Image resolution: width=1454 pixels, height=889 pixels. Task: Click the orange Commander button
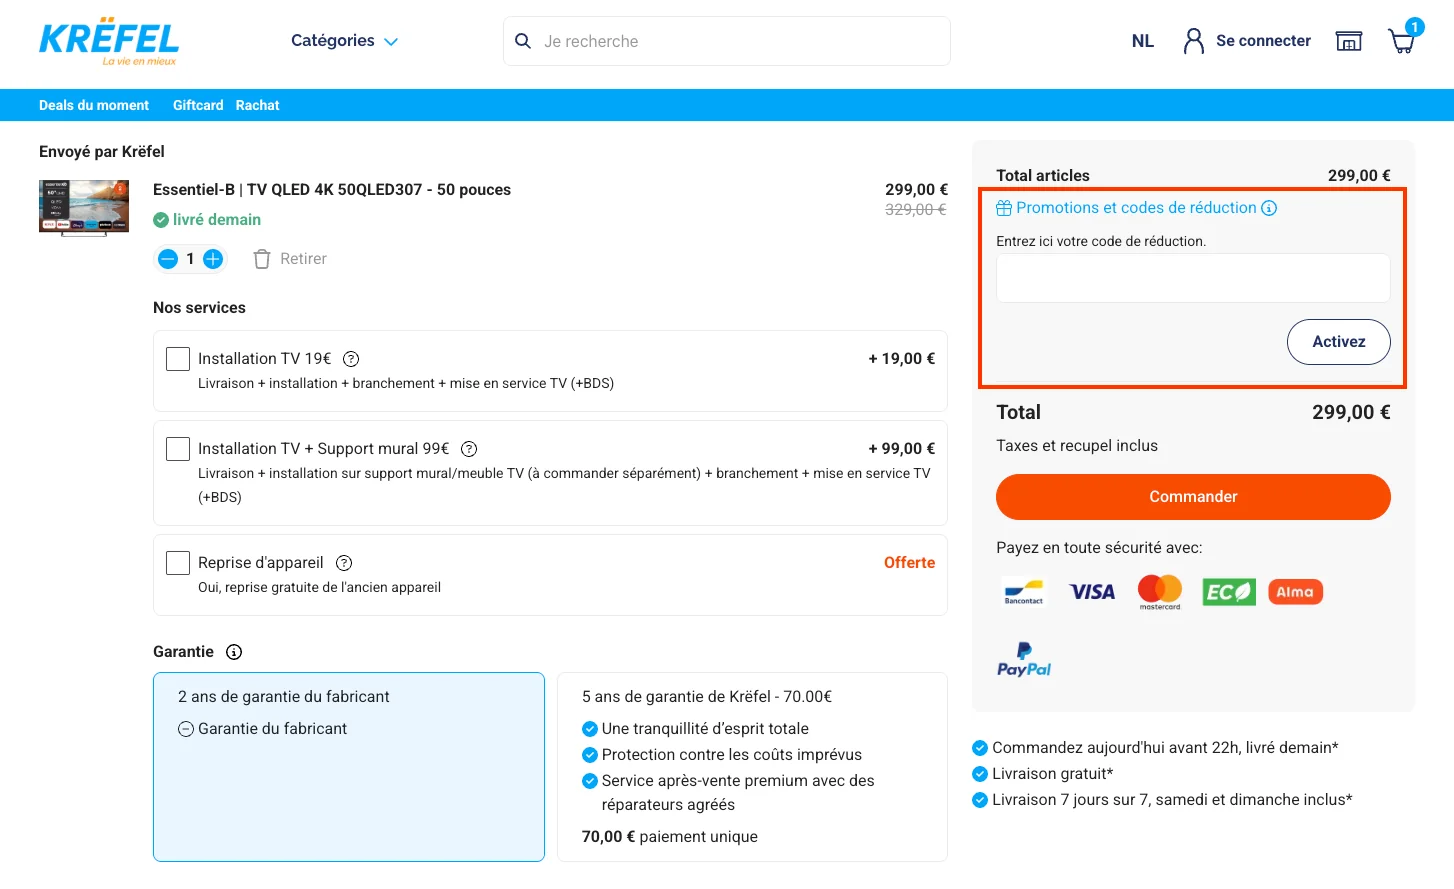(x=1193, y=497)
